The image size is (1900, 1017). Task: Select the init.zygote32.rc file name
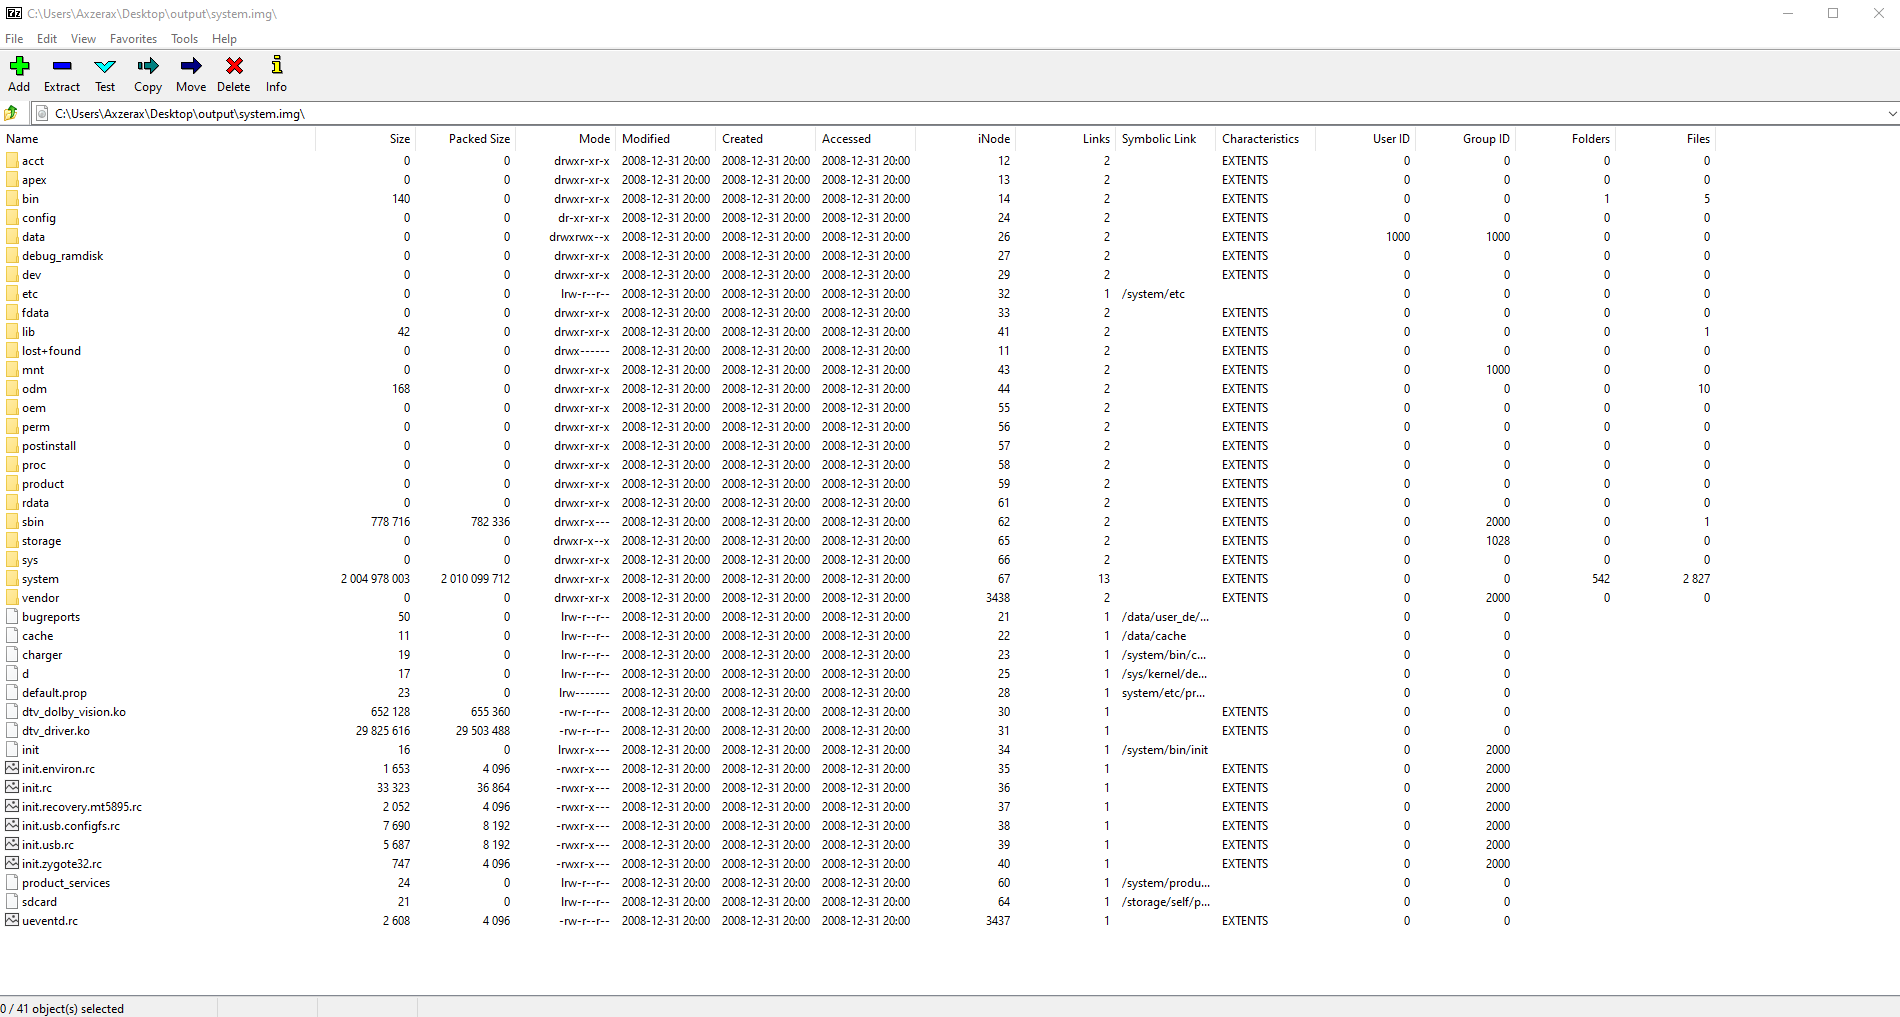[62, 864]
